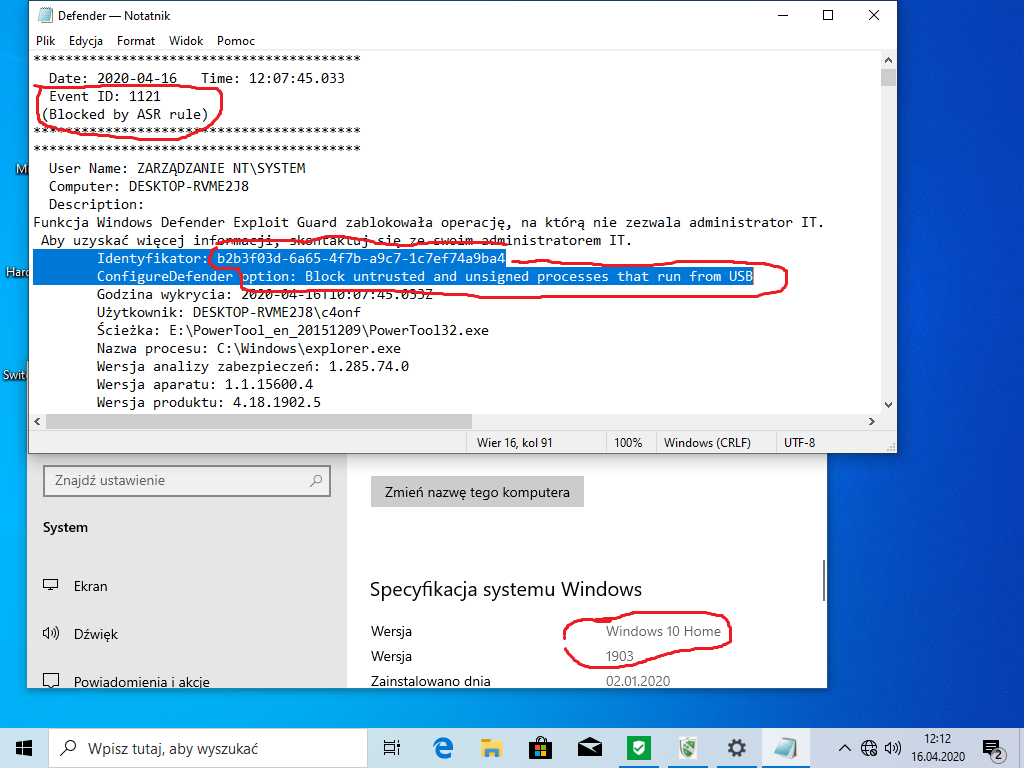This screenshot has height=768, width=1024.
Task: Open the Plik menu in Notepad
Action: 46,40
